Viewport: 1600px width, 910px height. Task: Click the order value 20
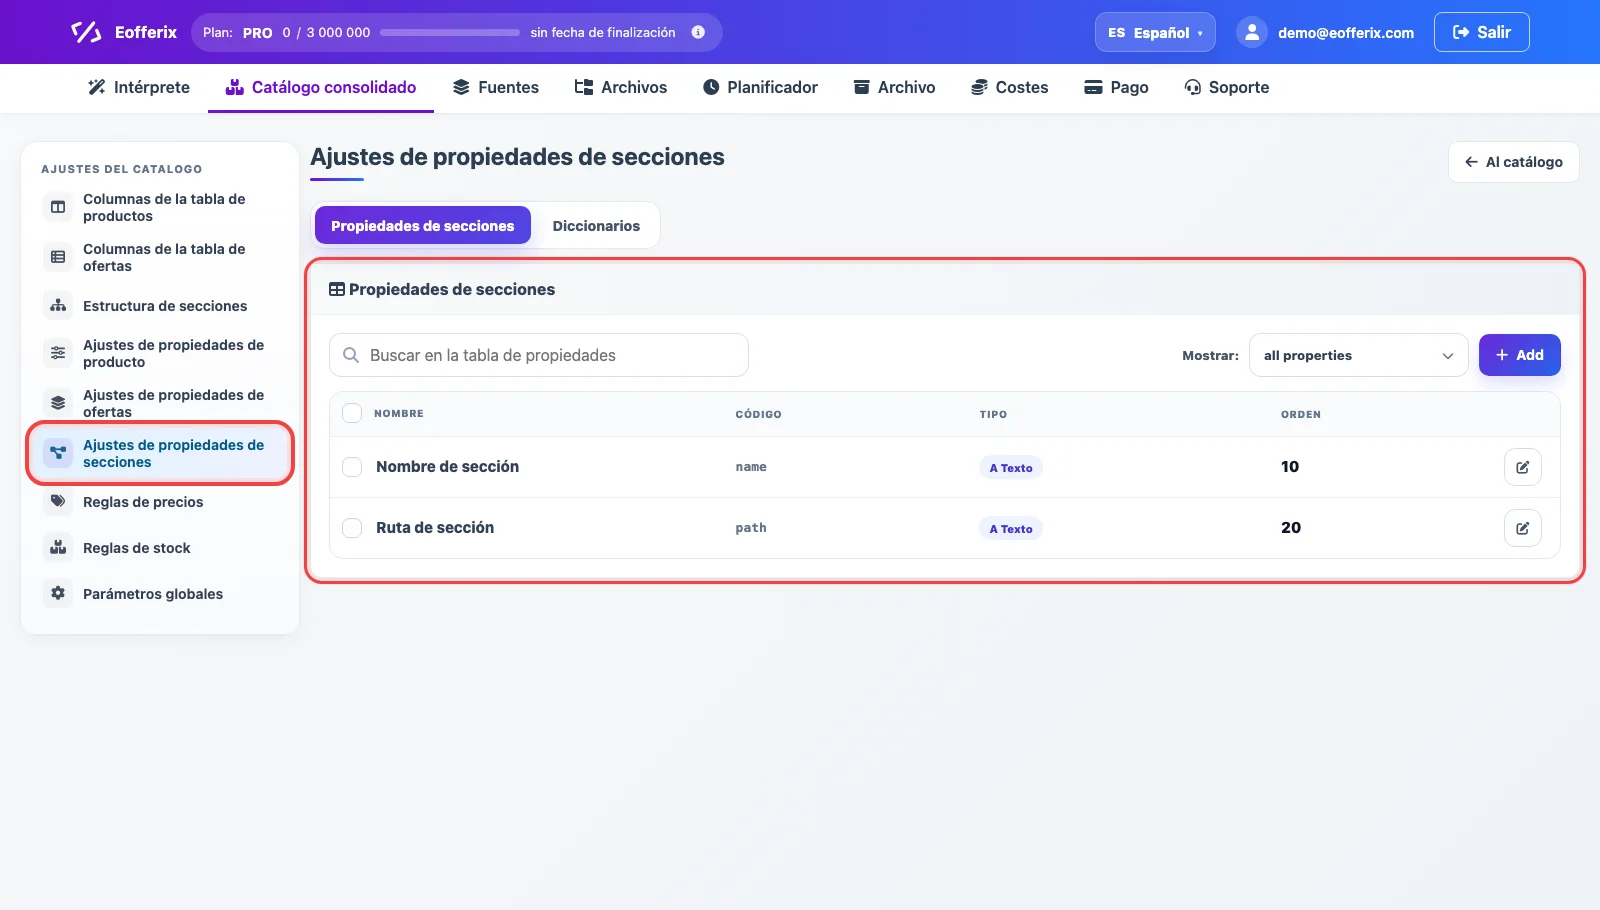click(1291, 528)
